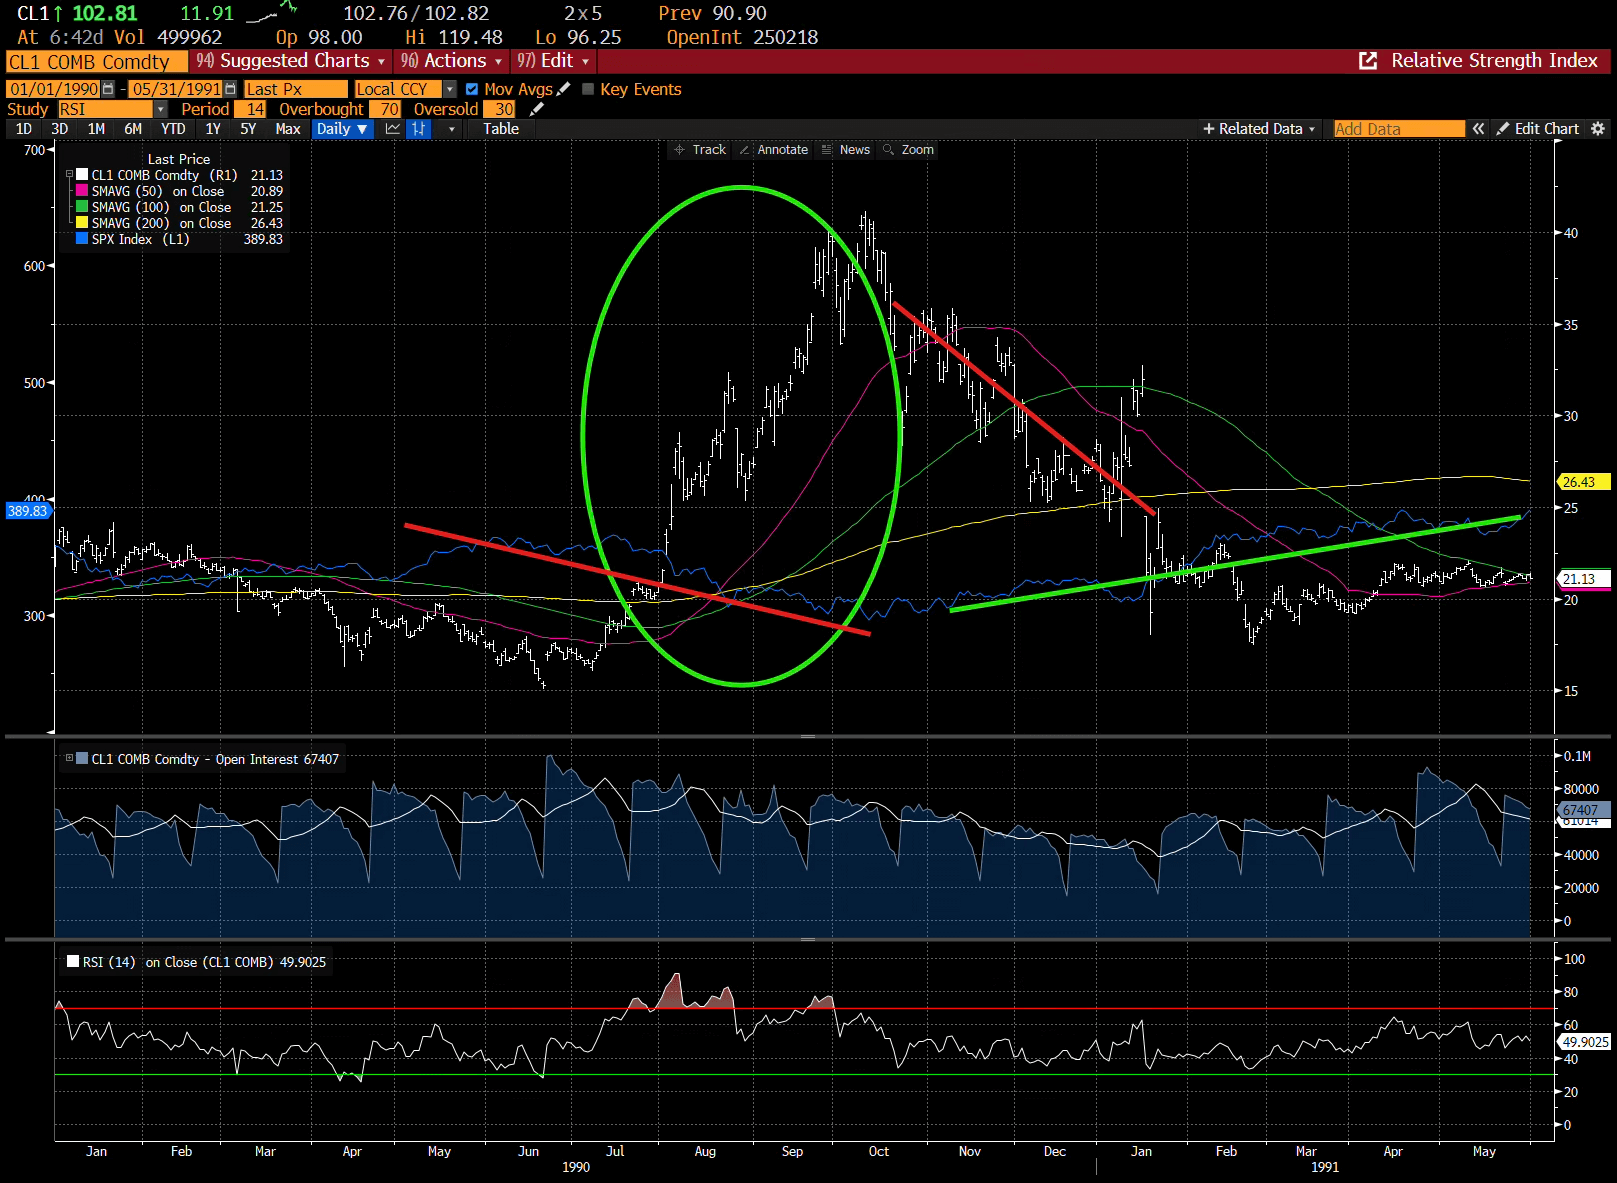Expand the chart type dropdown arrow
The image size is (1617, 1183).
point(451,129)
